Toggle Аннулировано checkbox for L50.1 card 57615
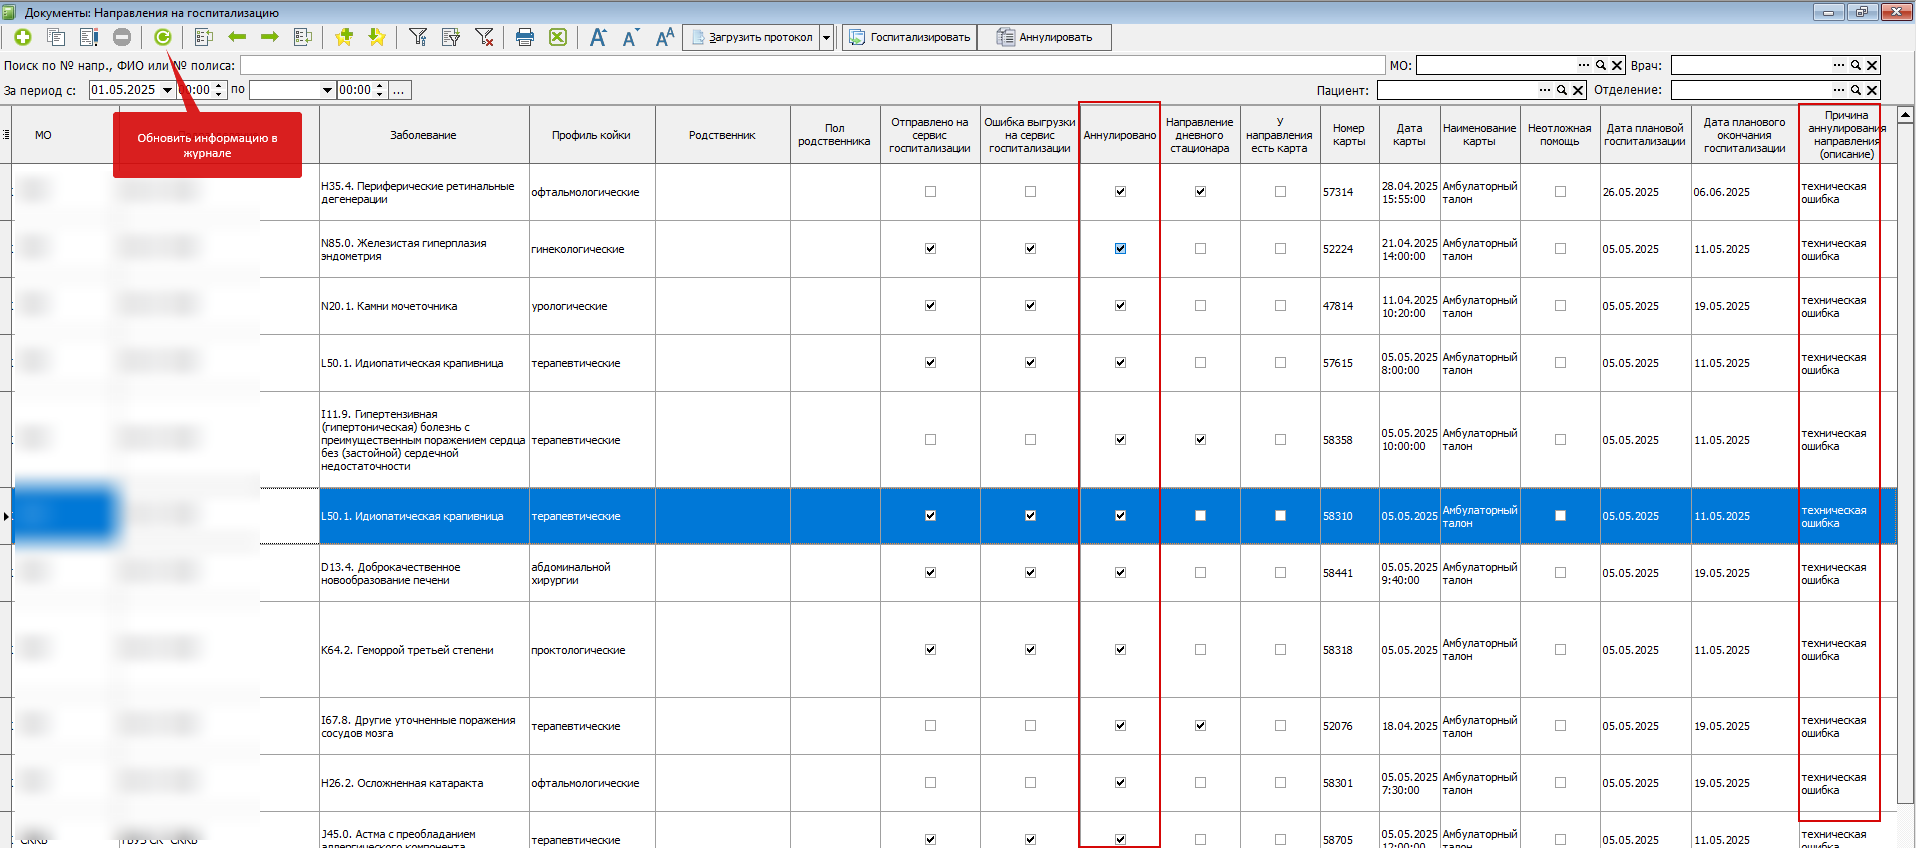The height and width of the screenshot is (848, 1917). click(1120, 363)
